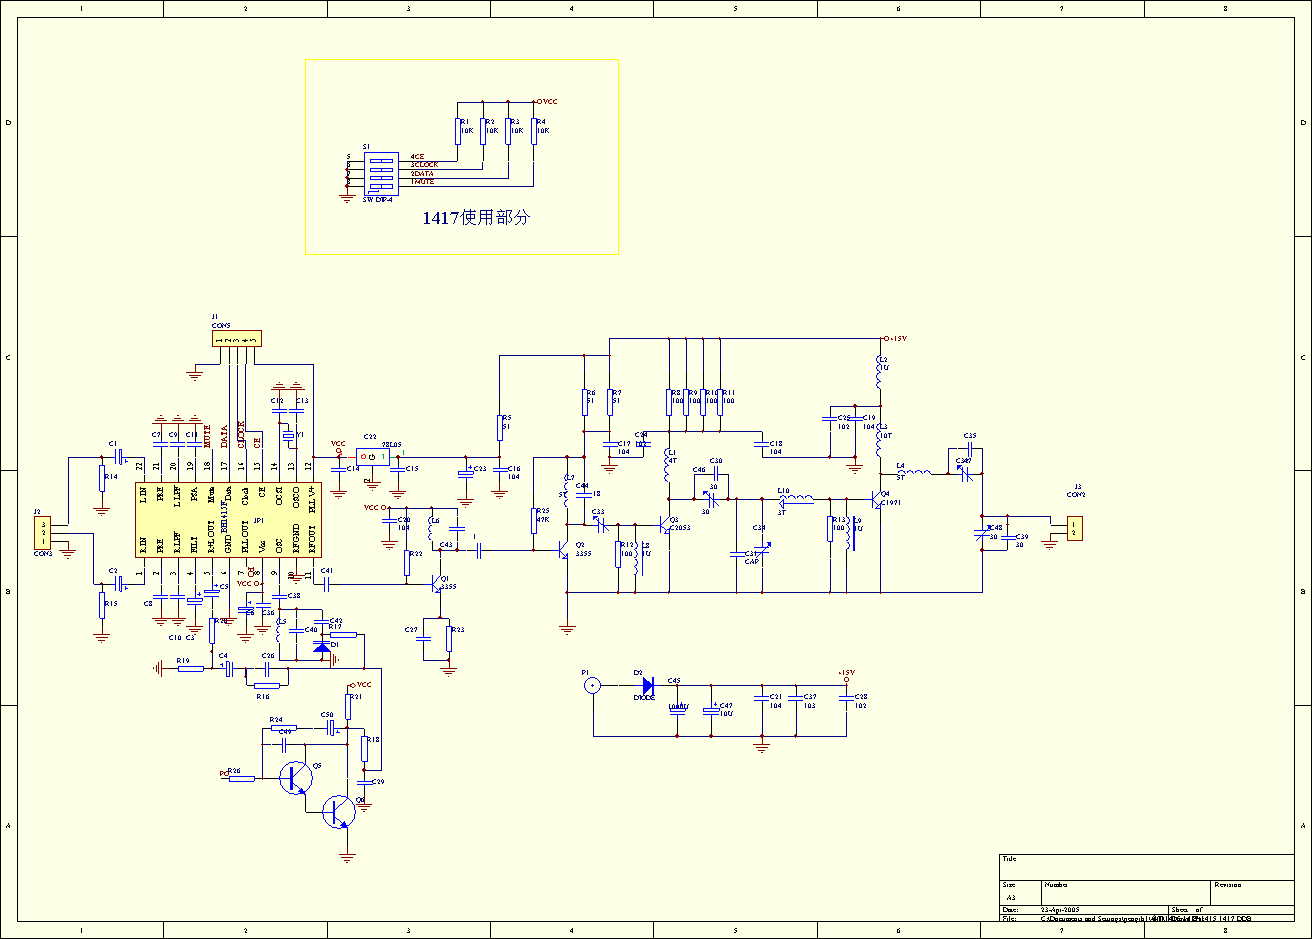Viewport: 1312px width, 939px height.
Task: Click resistor R21 below VCC
Action: click(348, 706)
